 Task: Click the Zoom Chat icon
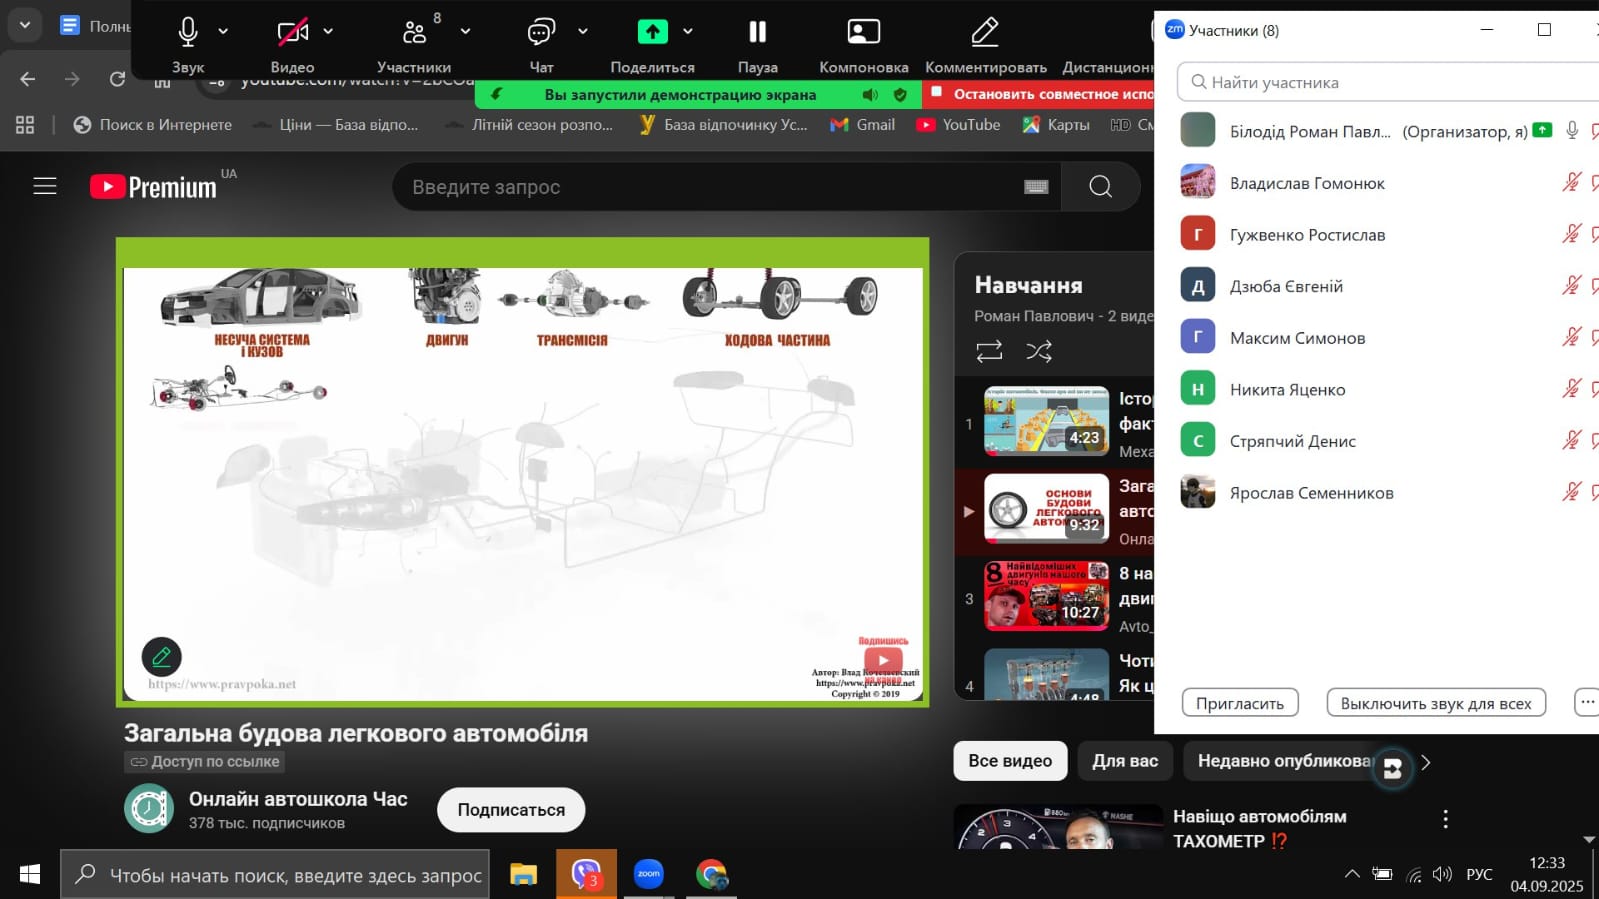click(541, 33)
